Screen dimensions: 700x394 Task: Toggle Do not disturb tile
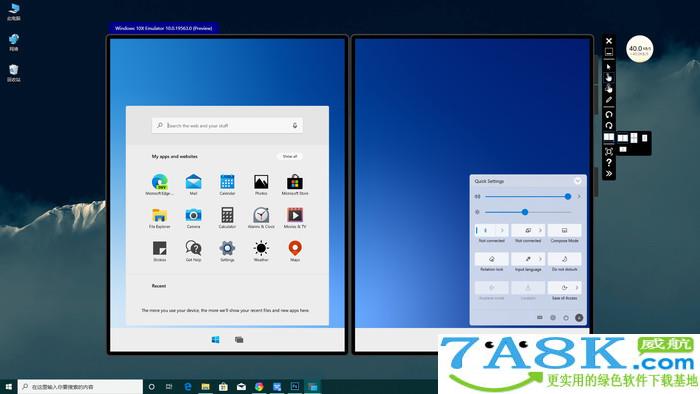[x=564, y=259]
